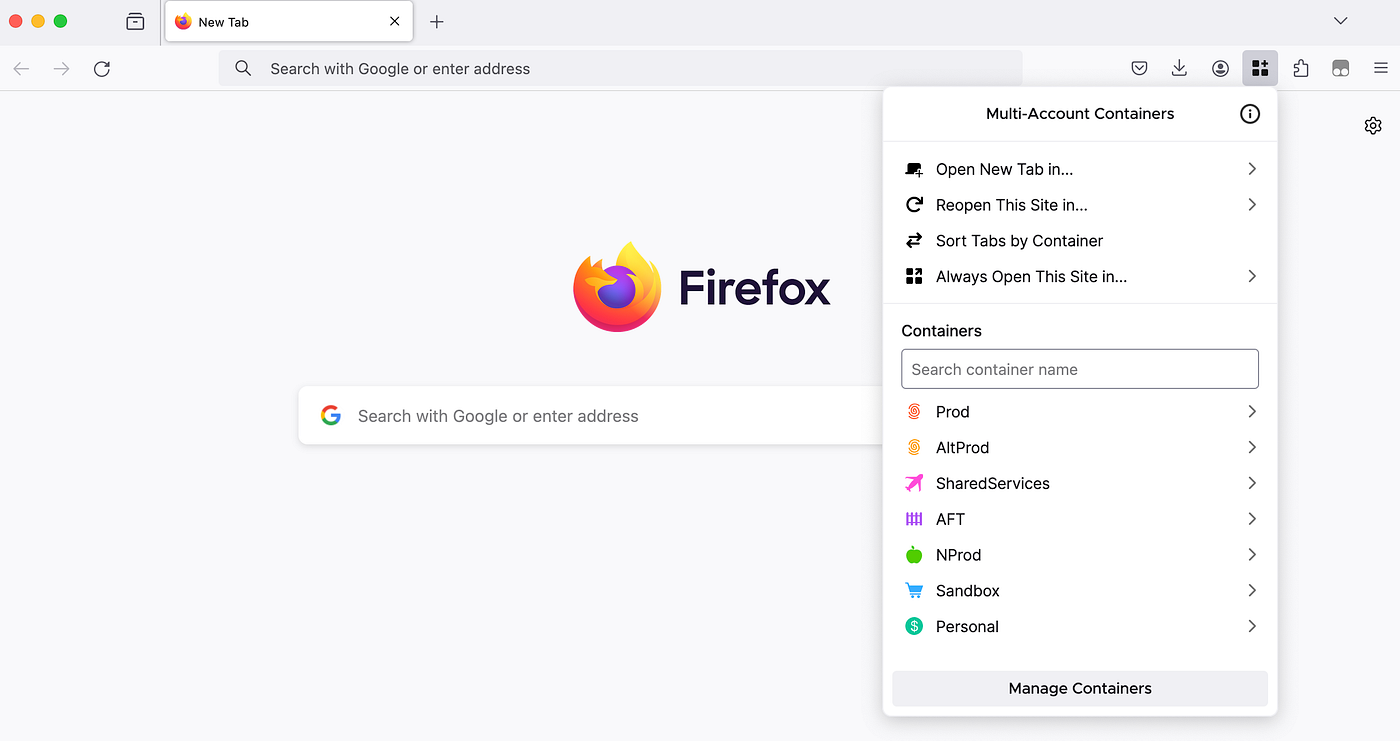This screenshot has height=741, width=1400.
Task: Click the Manage Containers button
Action: 1080,688
